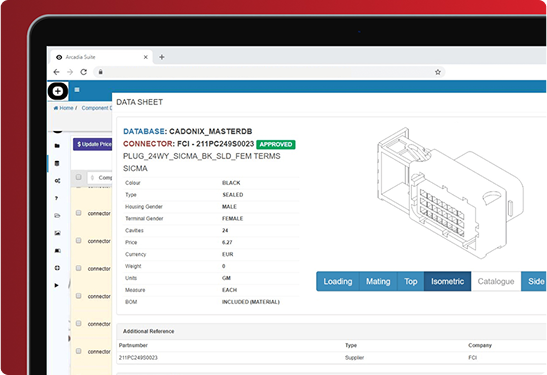Click the play triangle icon in sidebar
Viewport: 547px width, 375px height.
pos(56,285)
